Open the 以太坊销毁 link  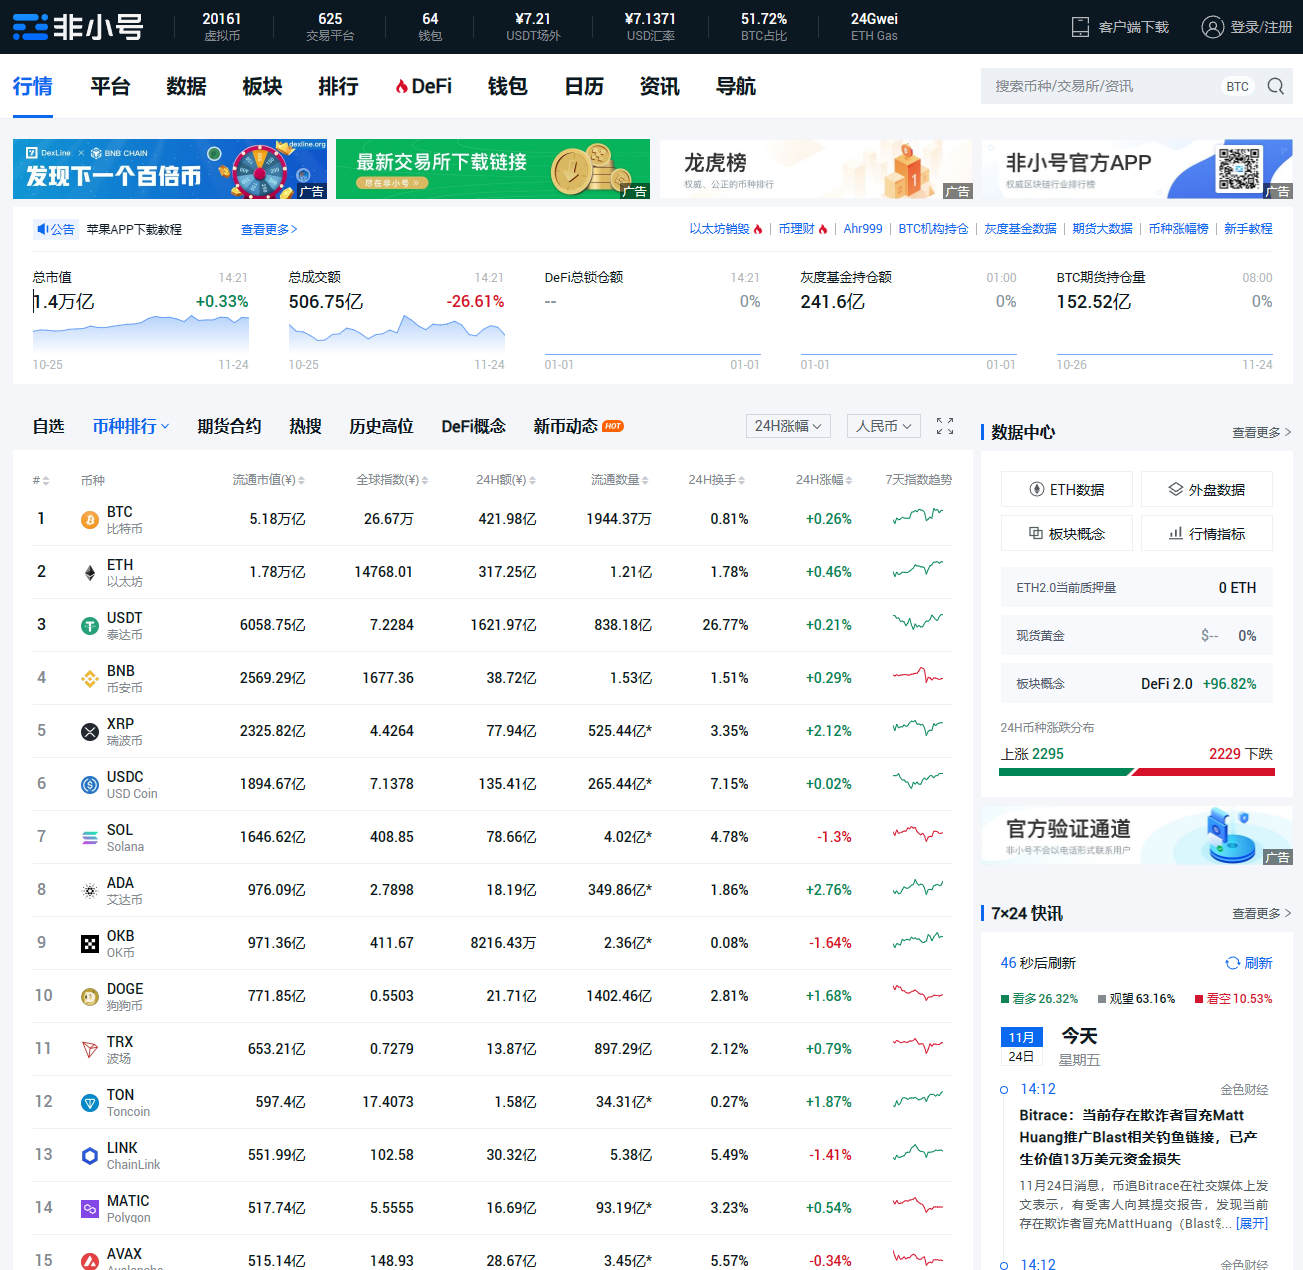coord(726,229)
